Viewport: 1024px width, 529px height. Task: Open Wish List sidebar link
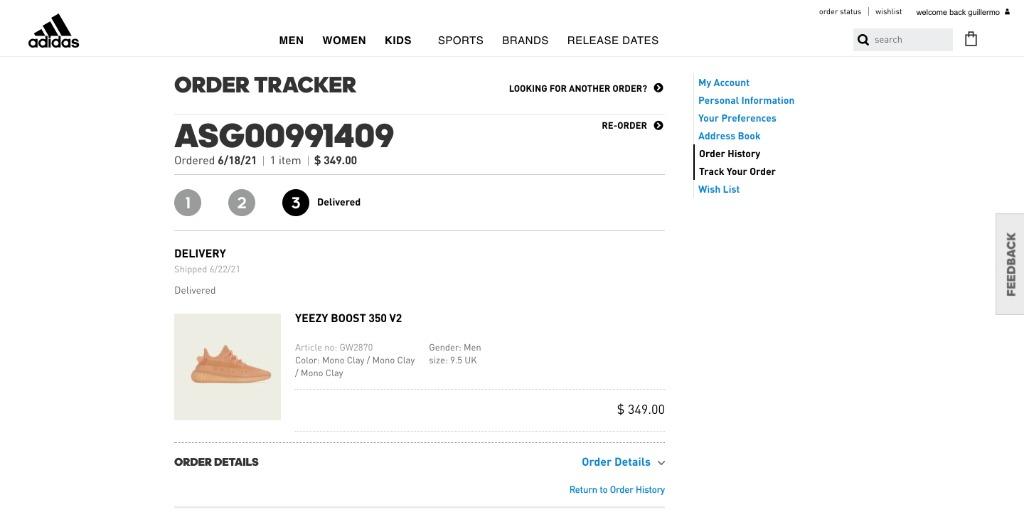click(719, 189)
